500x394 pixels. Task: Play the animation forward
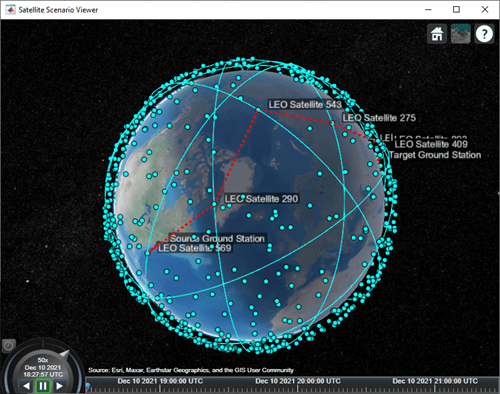(x=59, y=386)
